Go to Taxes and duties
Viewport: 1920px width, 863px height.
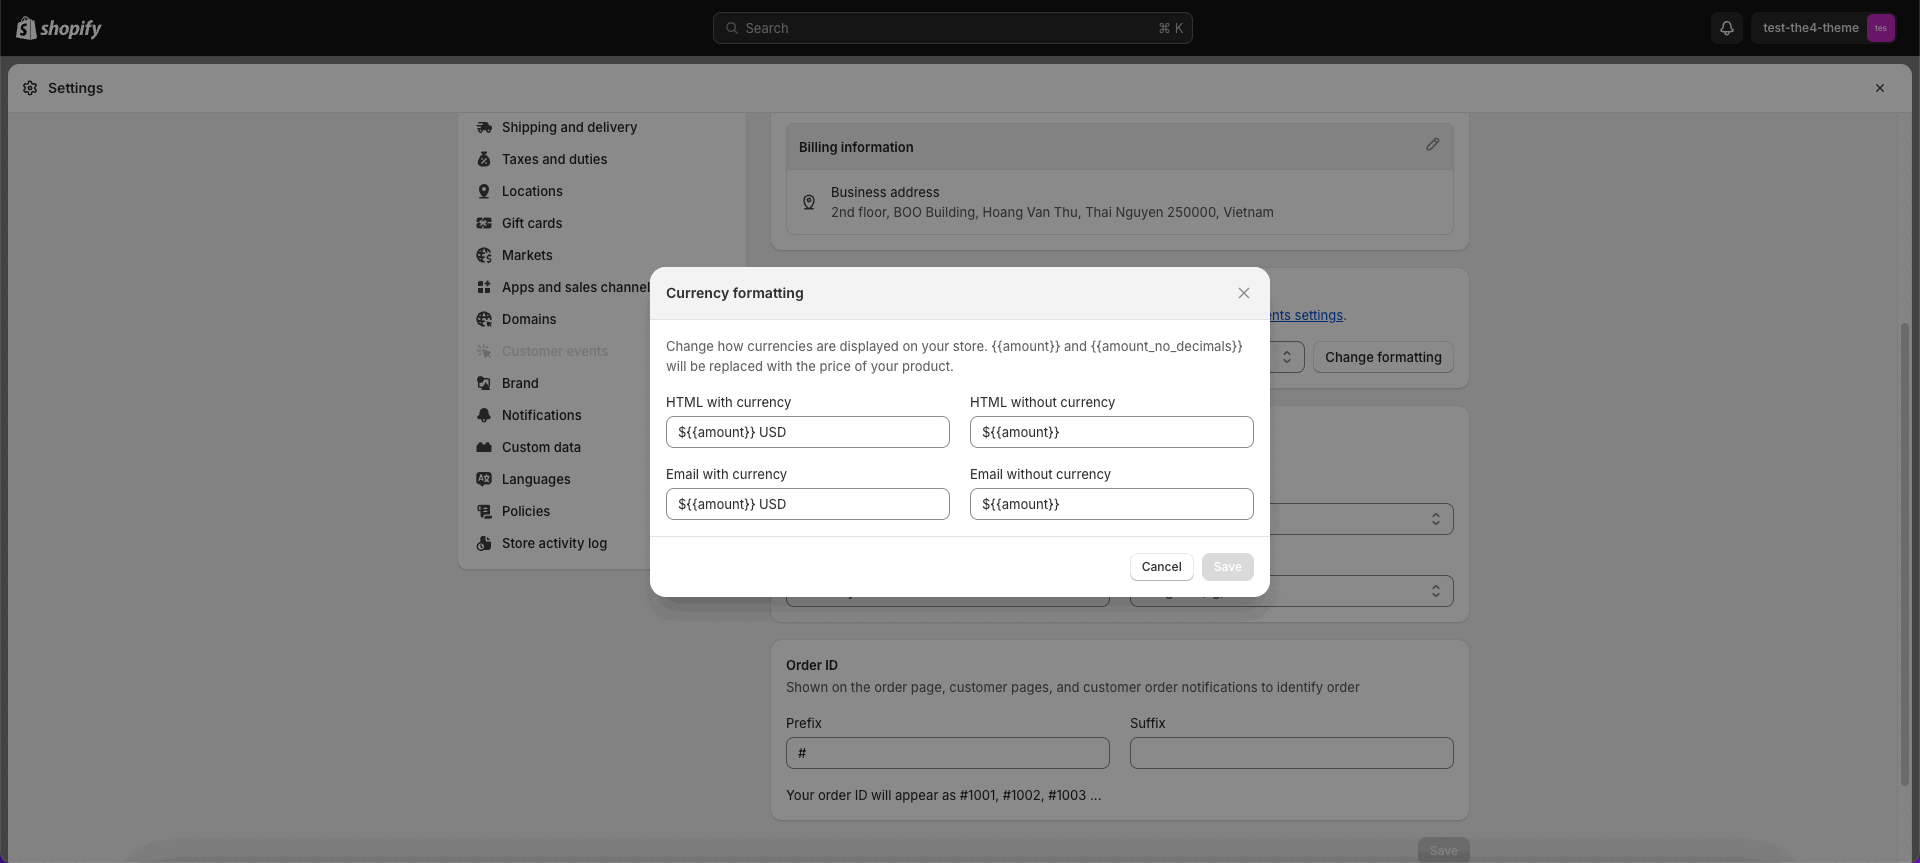(x=554, y=159)
